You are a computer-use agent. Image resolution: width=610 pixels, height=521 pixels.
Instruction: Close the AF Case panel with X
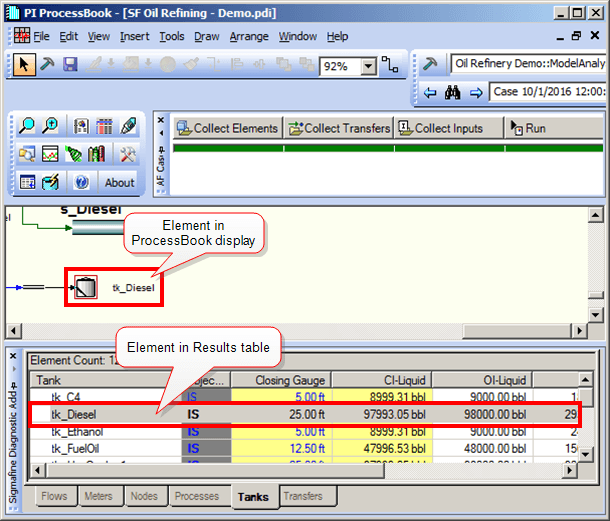(160, 120)
